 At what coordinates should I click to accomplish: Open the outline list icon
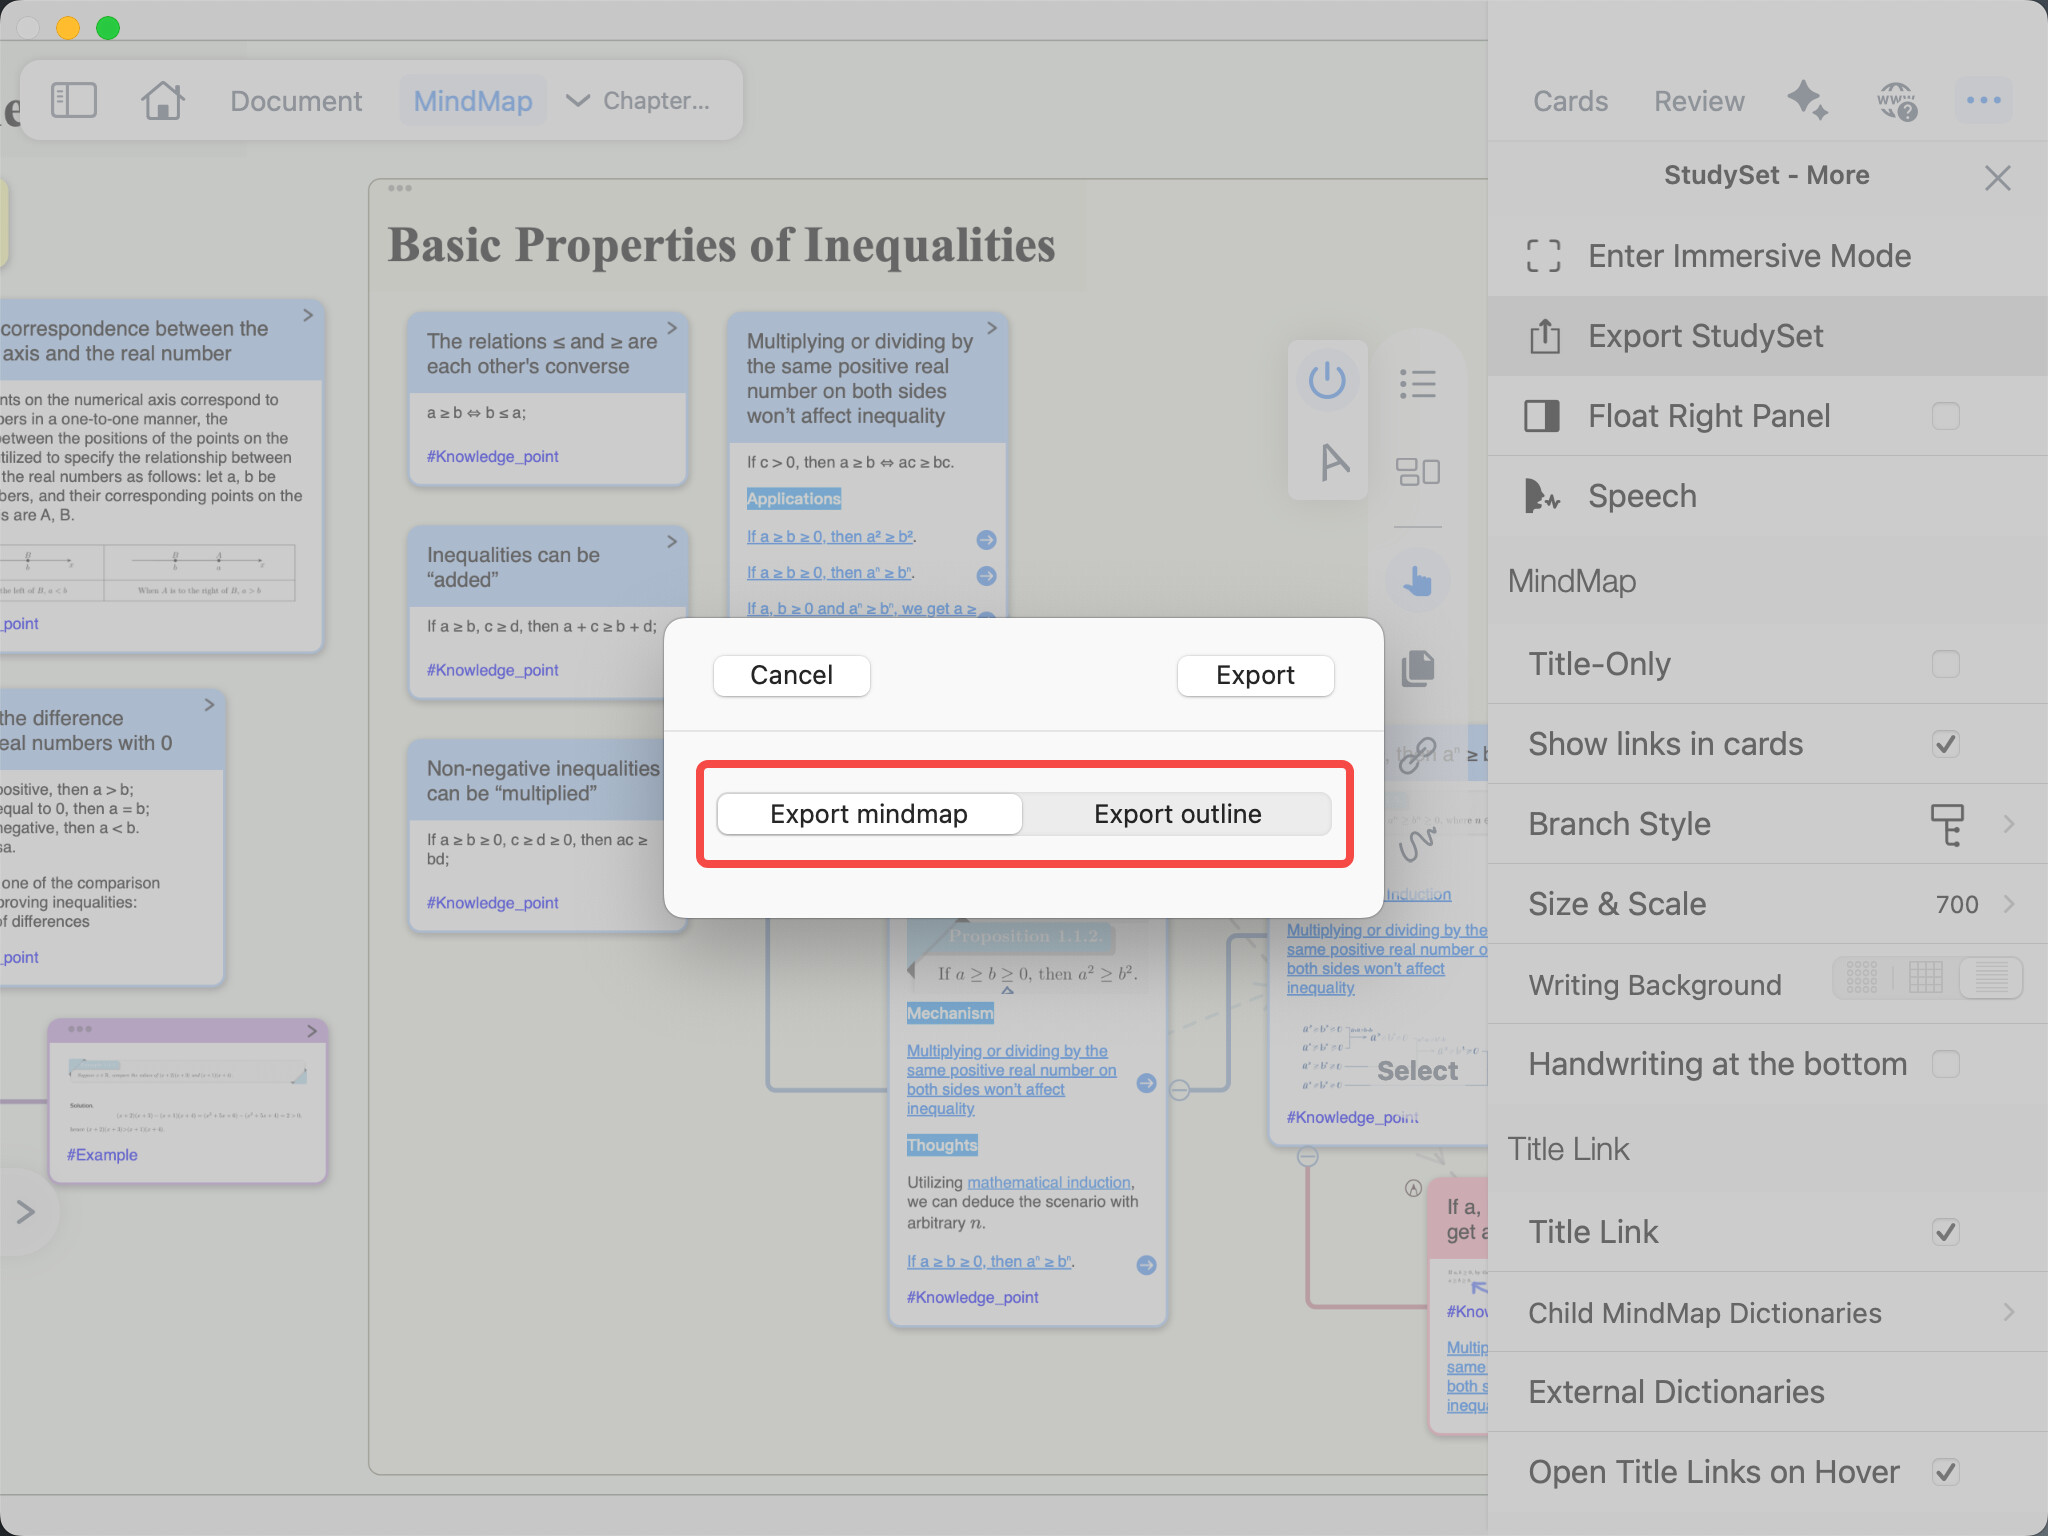(x=1417, y=383)
